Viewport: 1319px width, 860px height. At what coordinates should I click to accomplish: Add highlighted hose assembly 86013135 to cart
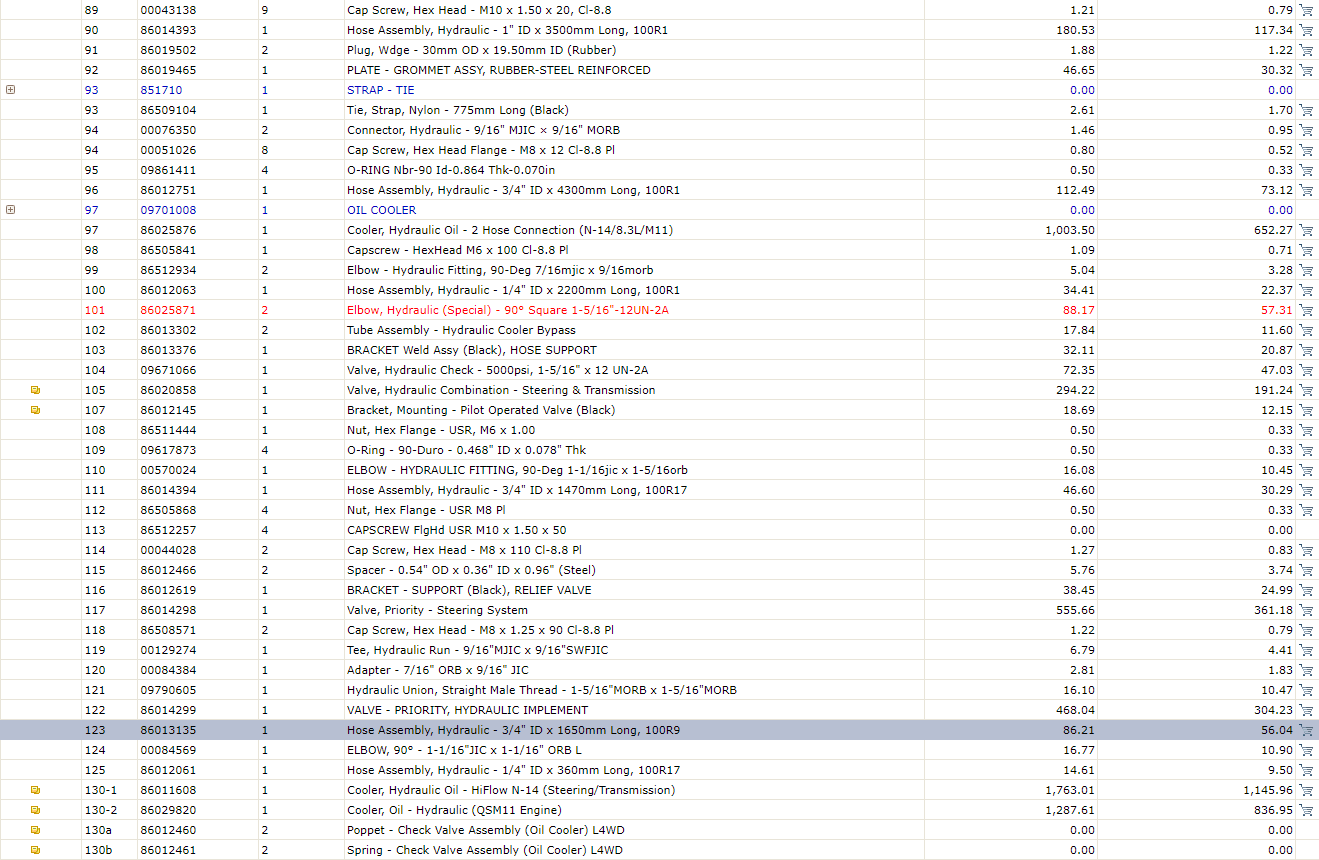(x=1306, y=730)
